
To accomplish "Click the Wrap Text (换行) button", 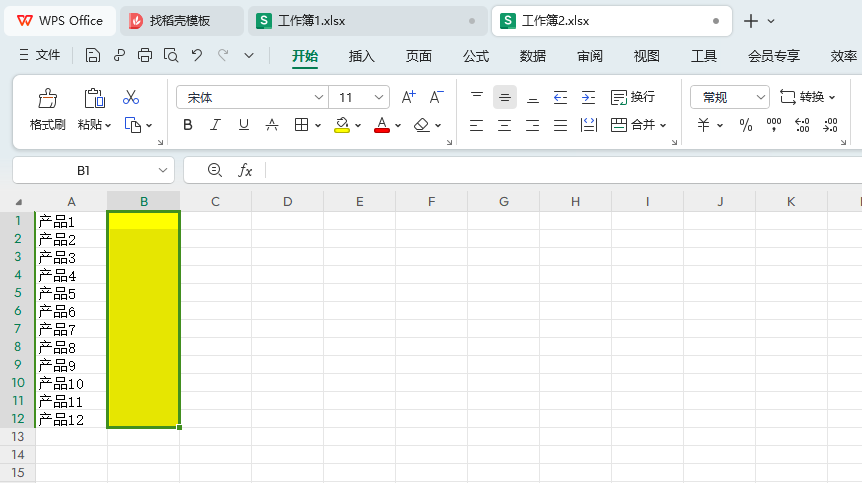I will (x=633, y=97).
